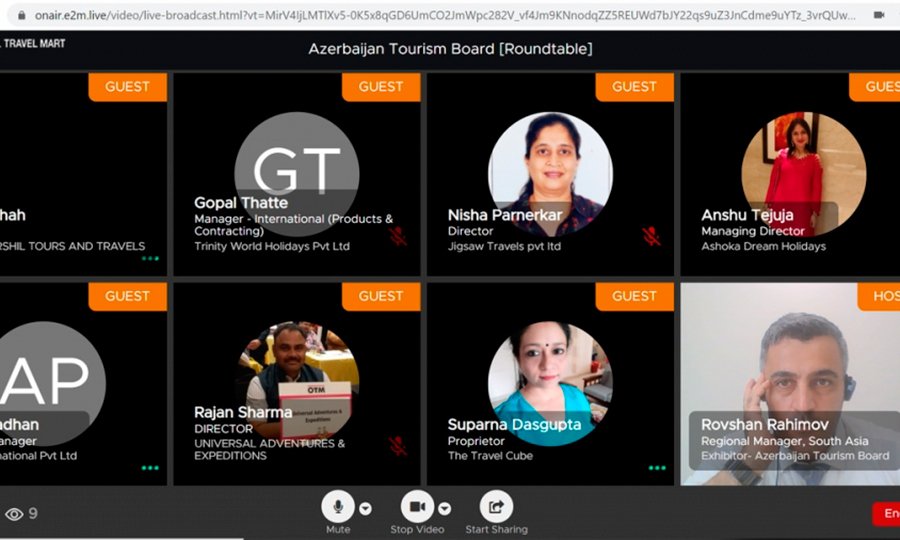Click the lock icon in address bar
The image size is (900, 540).
coord(22,15)
